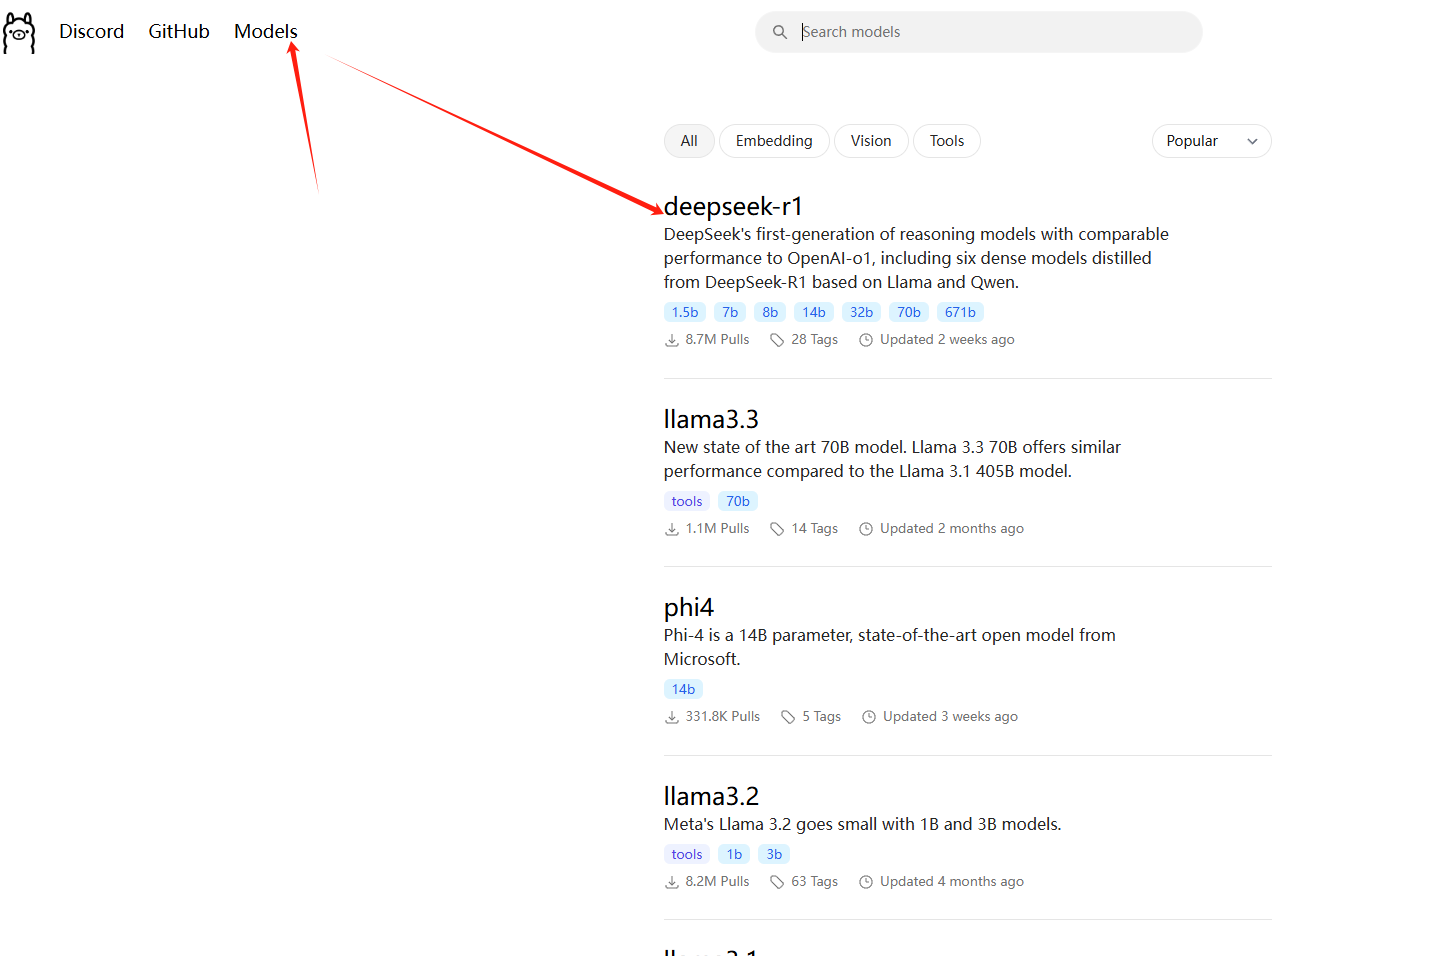1434x956 pixels.
Task: Click the 5 Tags text
Action: (x=821, y=717)
